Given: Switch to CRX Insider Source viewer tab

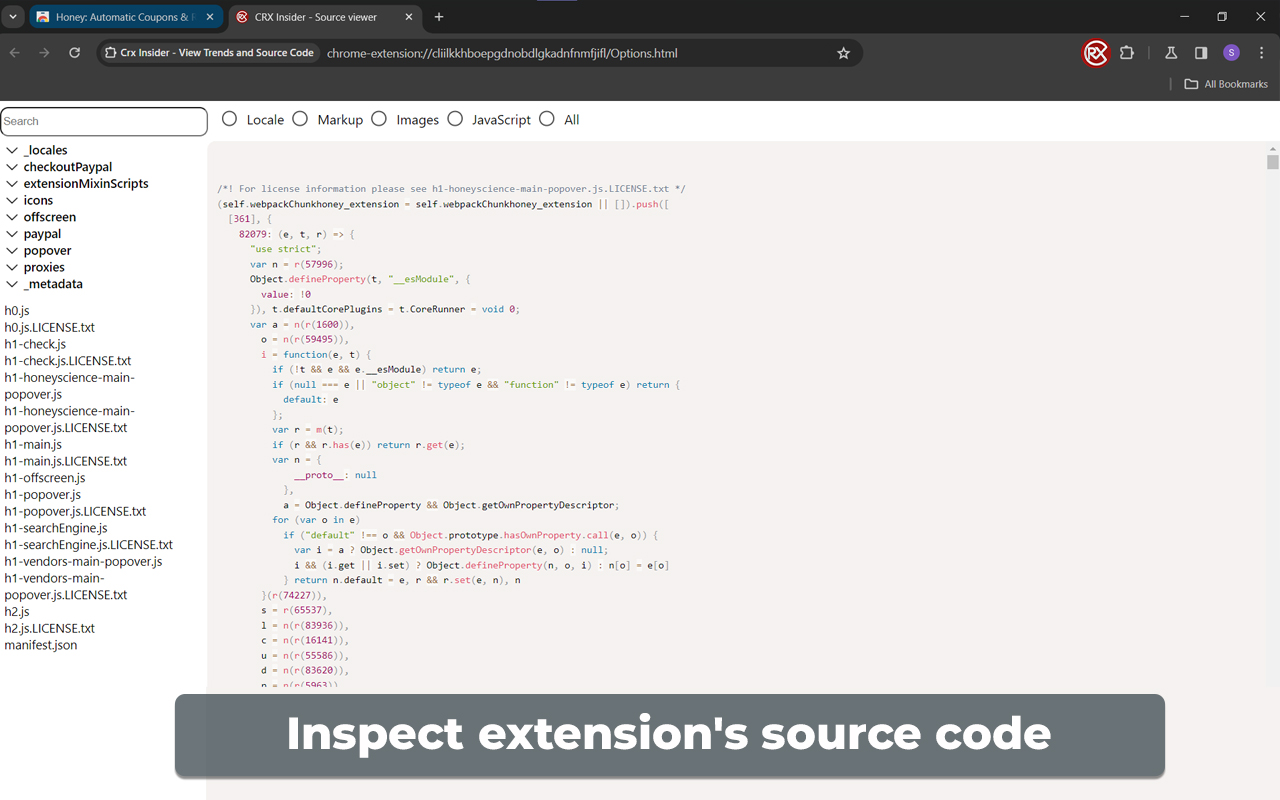Looking at the screenshot, I should pyautogui.click(x=324, y=17).
